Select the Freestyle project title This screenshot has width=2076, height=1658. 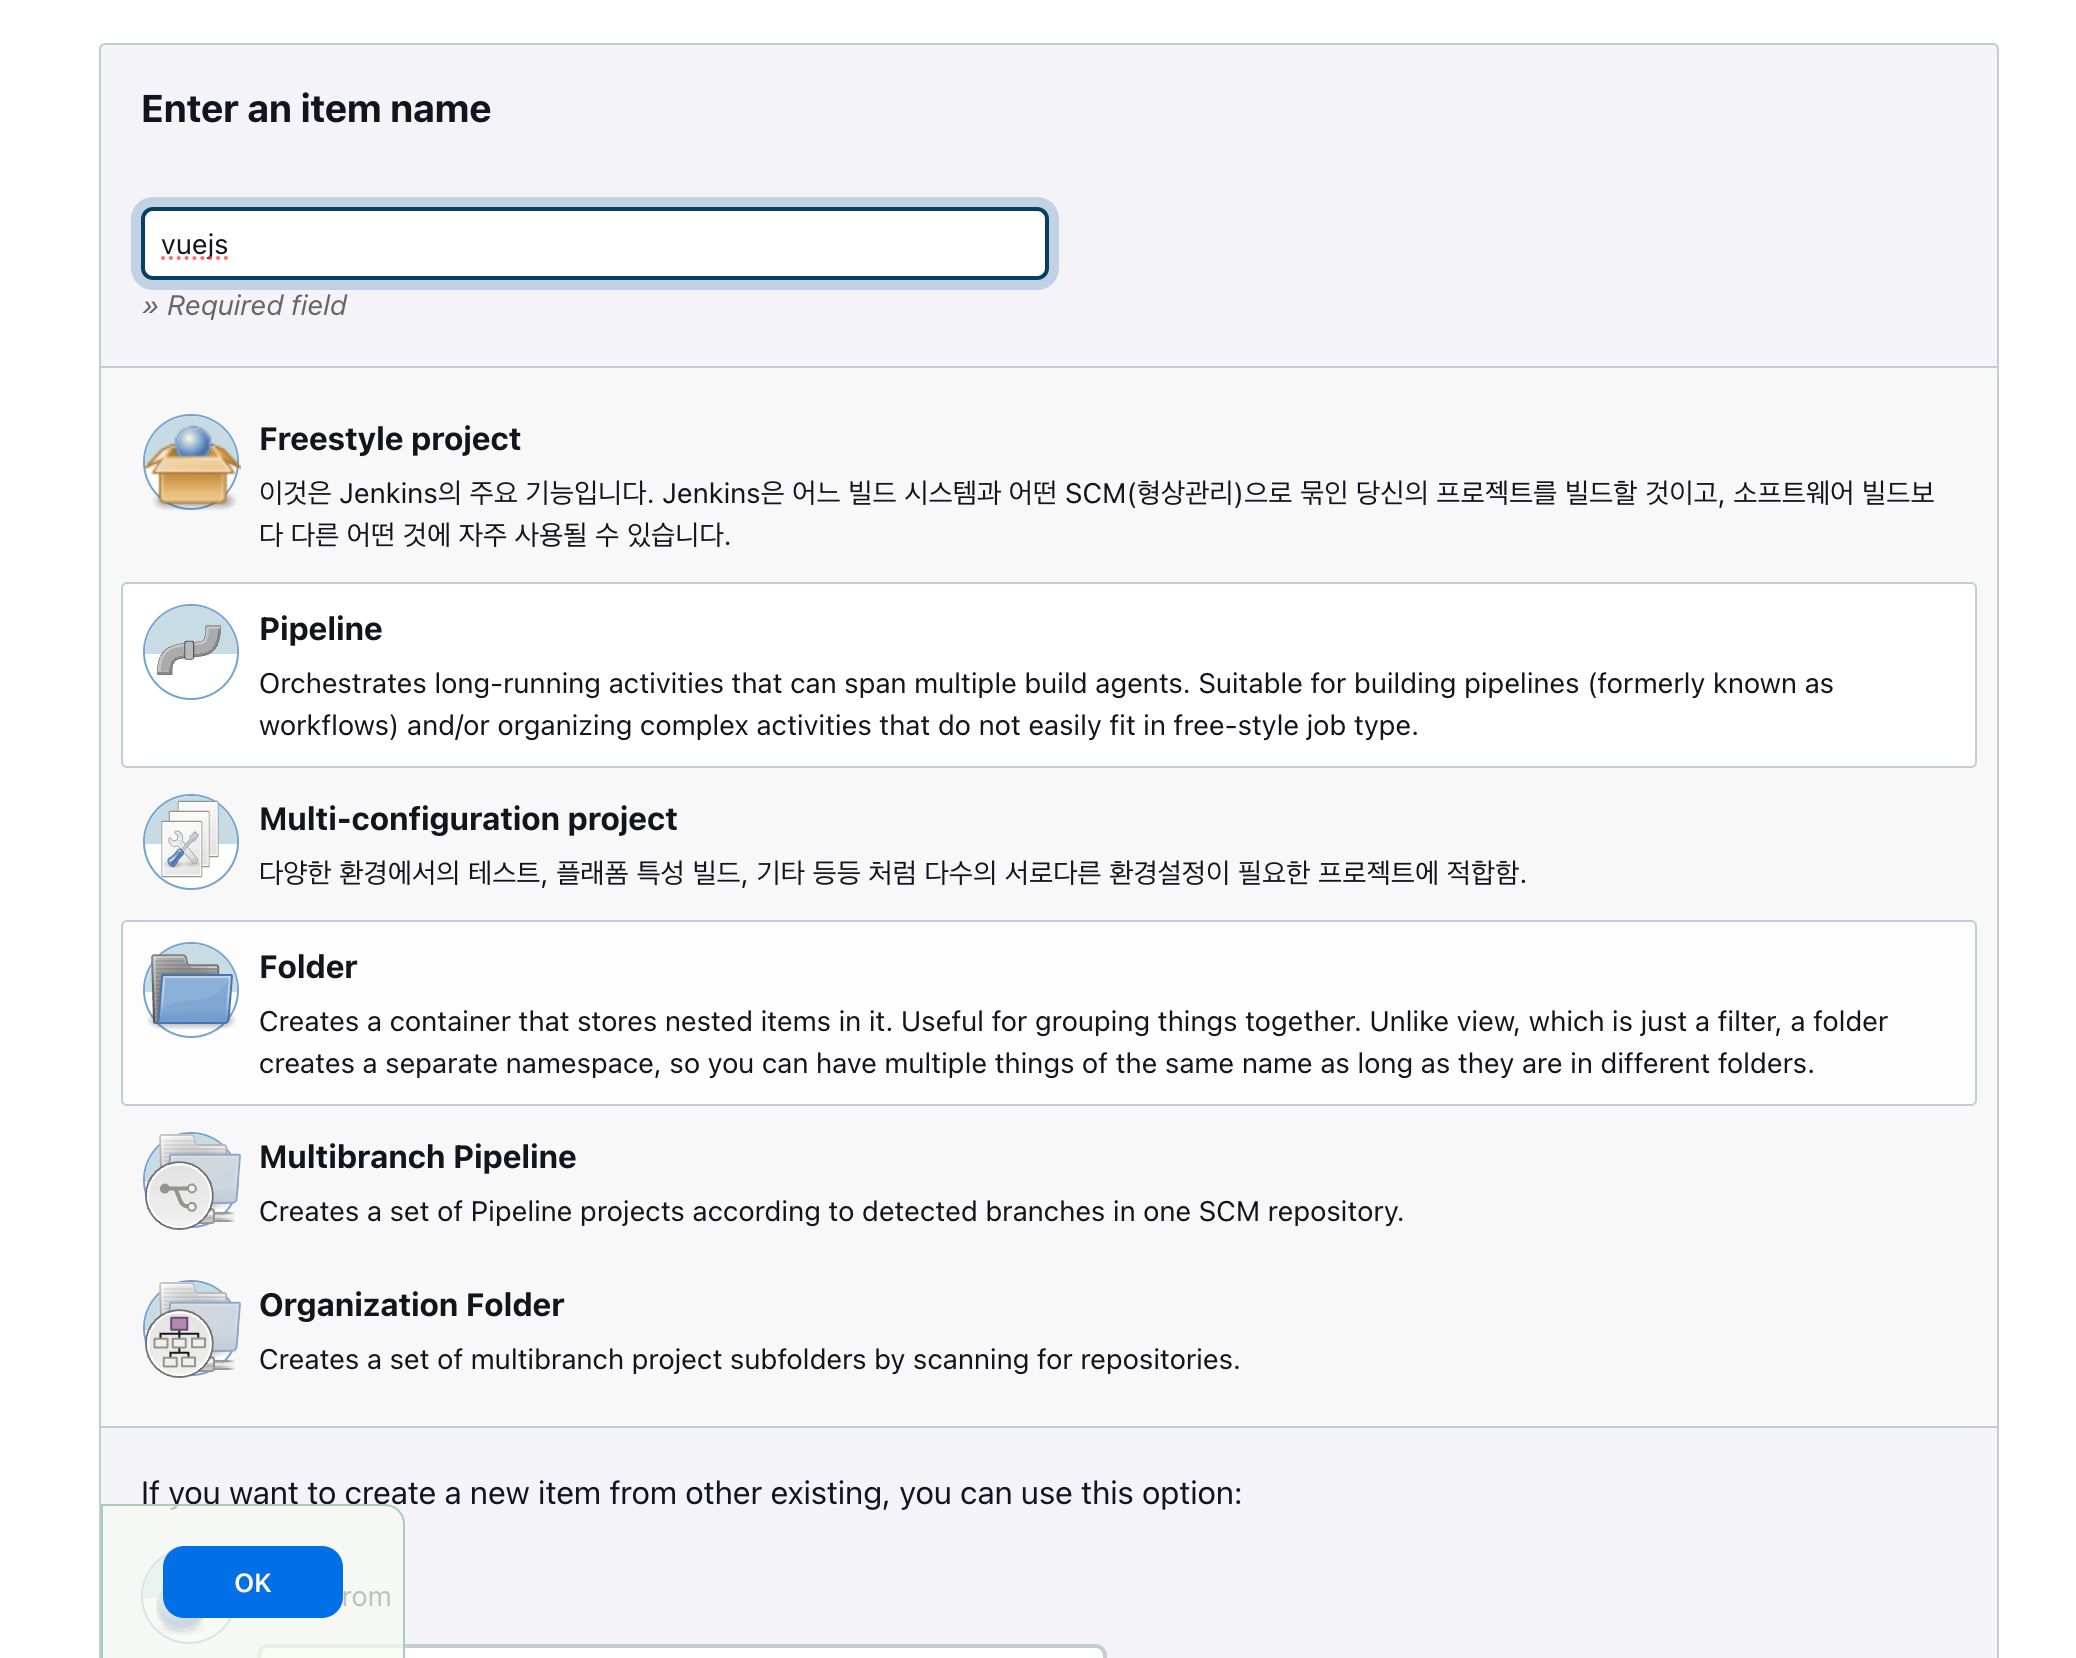pos(389,439)
